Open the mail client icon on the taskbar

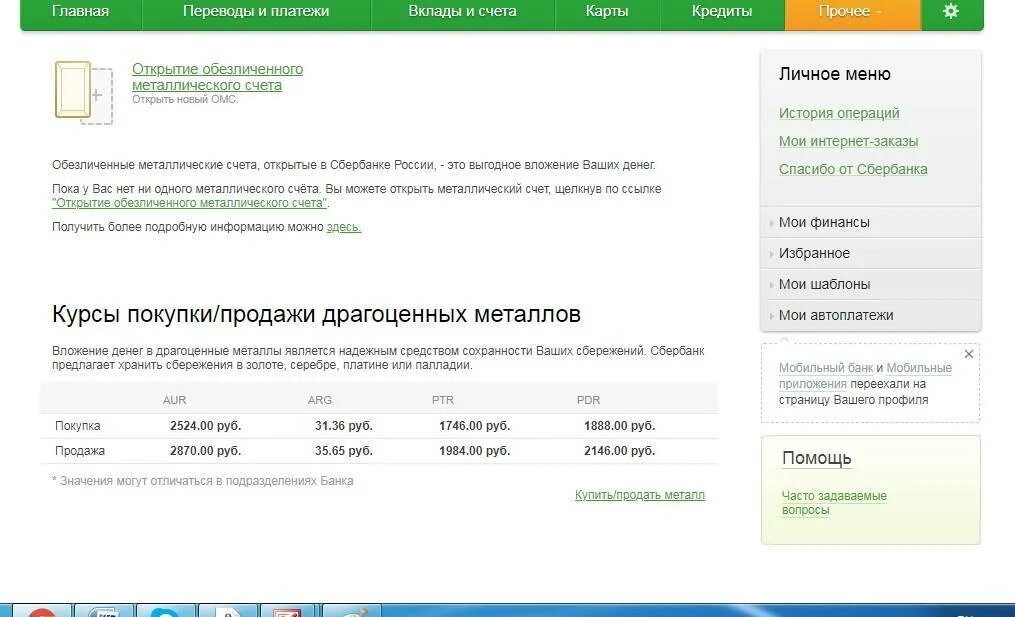[x=285, y=610]
